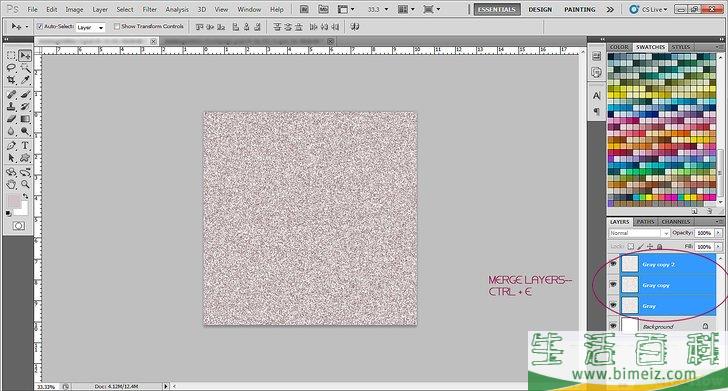Select the Magic Wand tool
Viewport: 728px width, 391px height.
click(25, 68)
